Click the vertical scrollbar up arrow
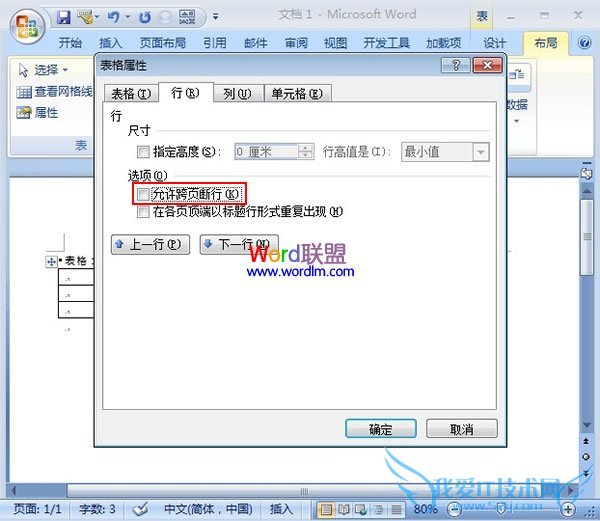600x521 pixels. coord(586,190)
